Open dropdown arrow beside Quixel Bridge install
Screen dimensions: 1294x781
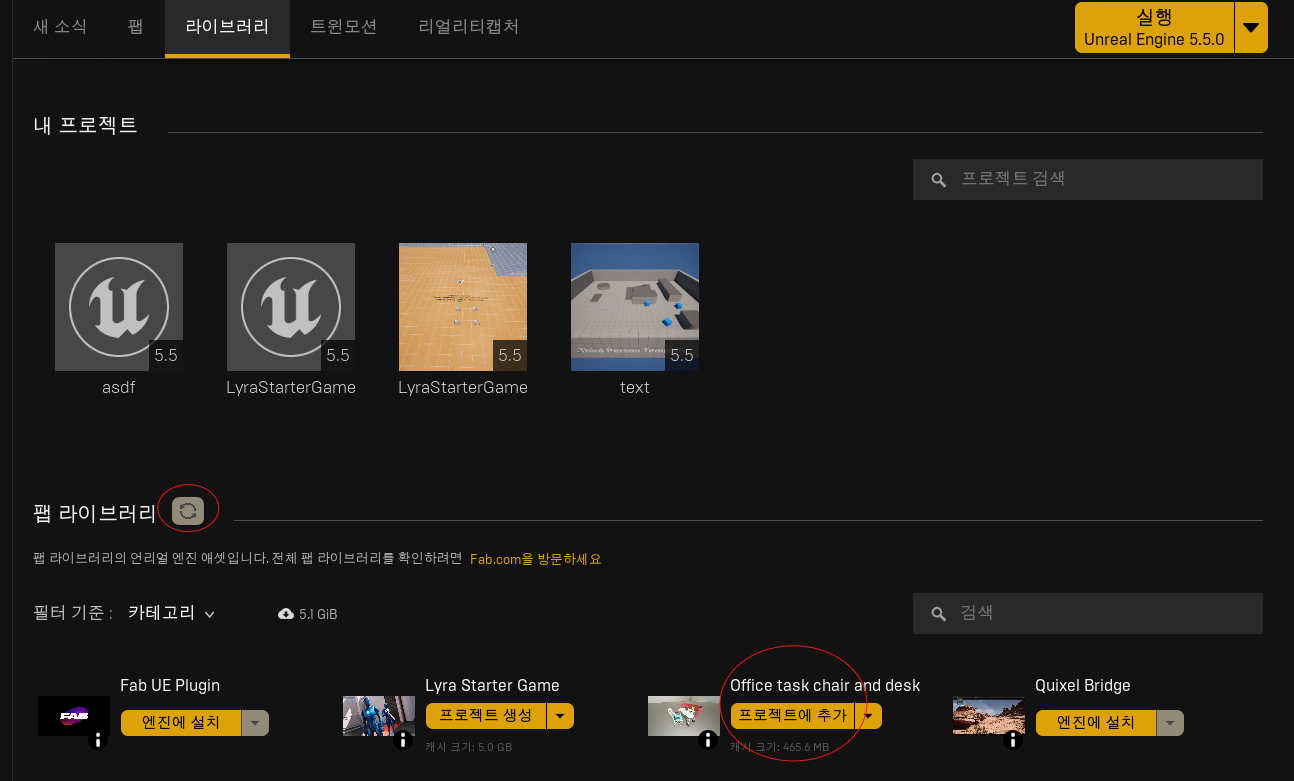coord(1171,722)
